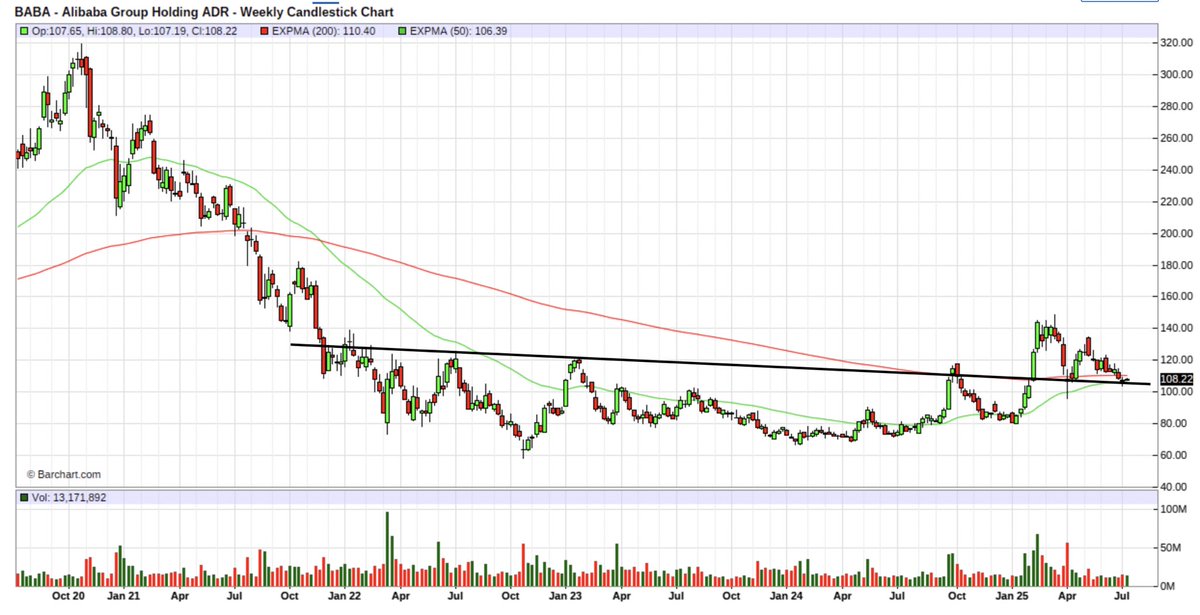This screenshot has height=615, width=1200.
Task: Click the 'Jan 24' date axis label
Action: click(x=786, y=595)
